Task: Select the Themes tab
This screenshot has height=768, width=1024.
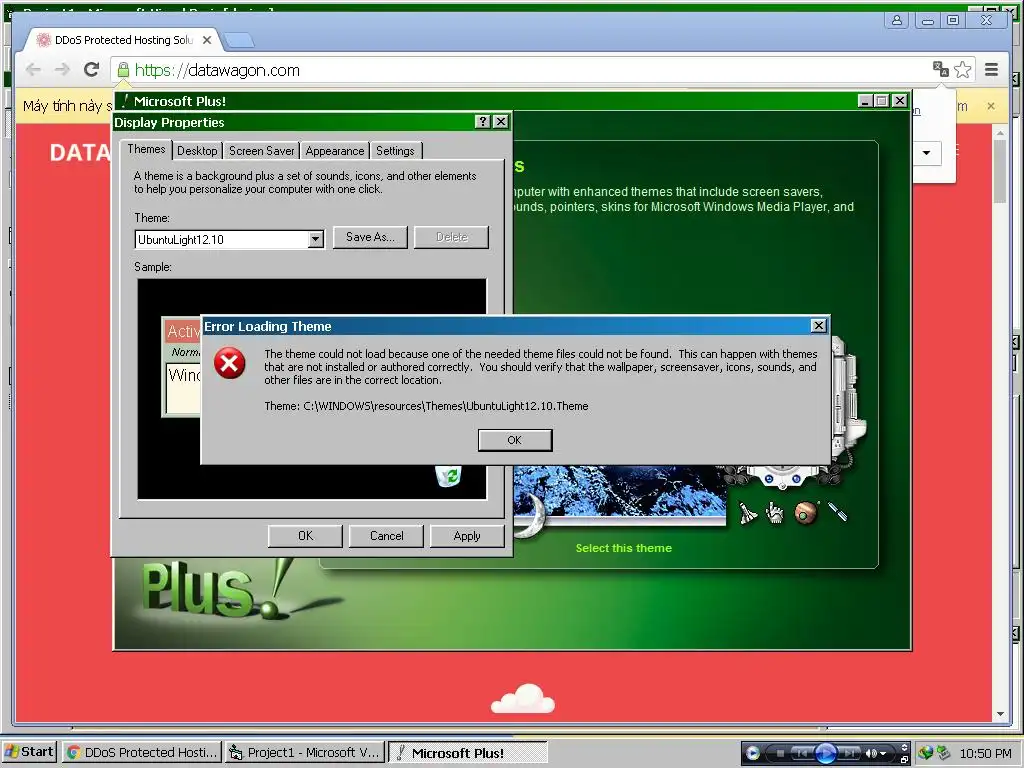Action: 146,150
